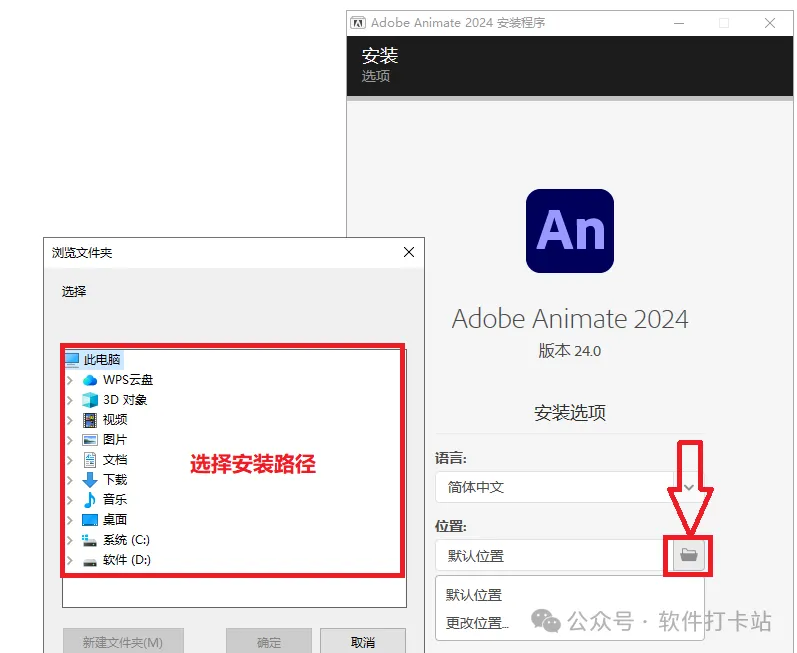
Task: Click the Desktop folder icon
Action: 90,520
